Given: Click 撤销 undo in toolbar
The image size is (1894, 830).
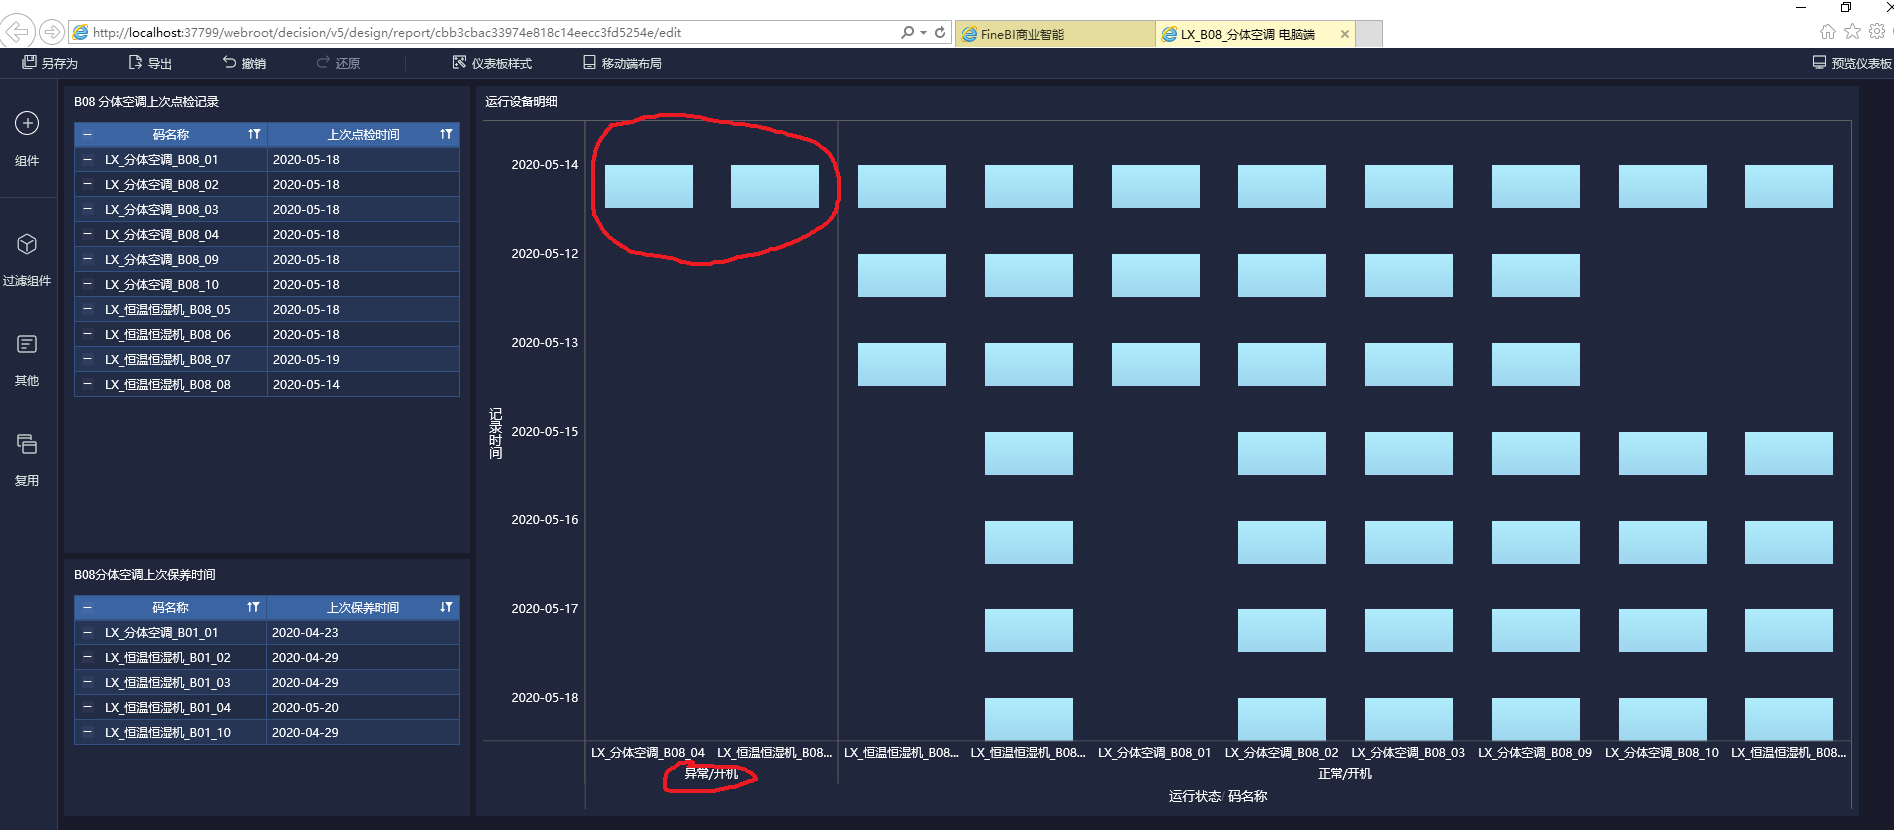Looking at the screenshot, I should click(244, 63).
